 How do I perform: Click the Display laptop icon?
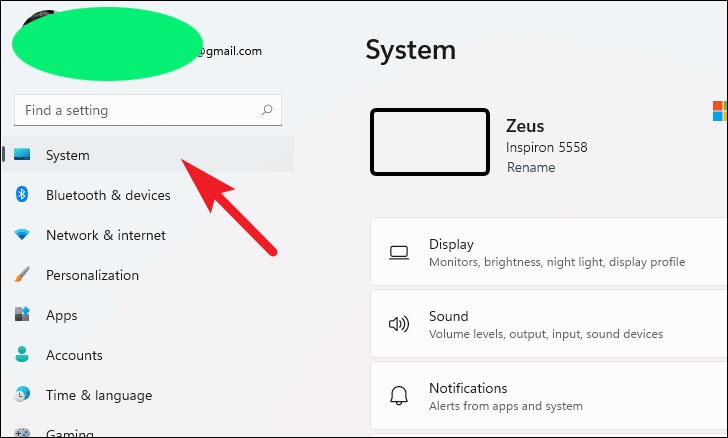click(x=399, y=253)
